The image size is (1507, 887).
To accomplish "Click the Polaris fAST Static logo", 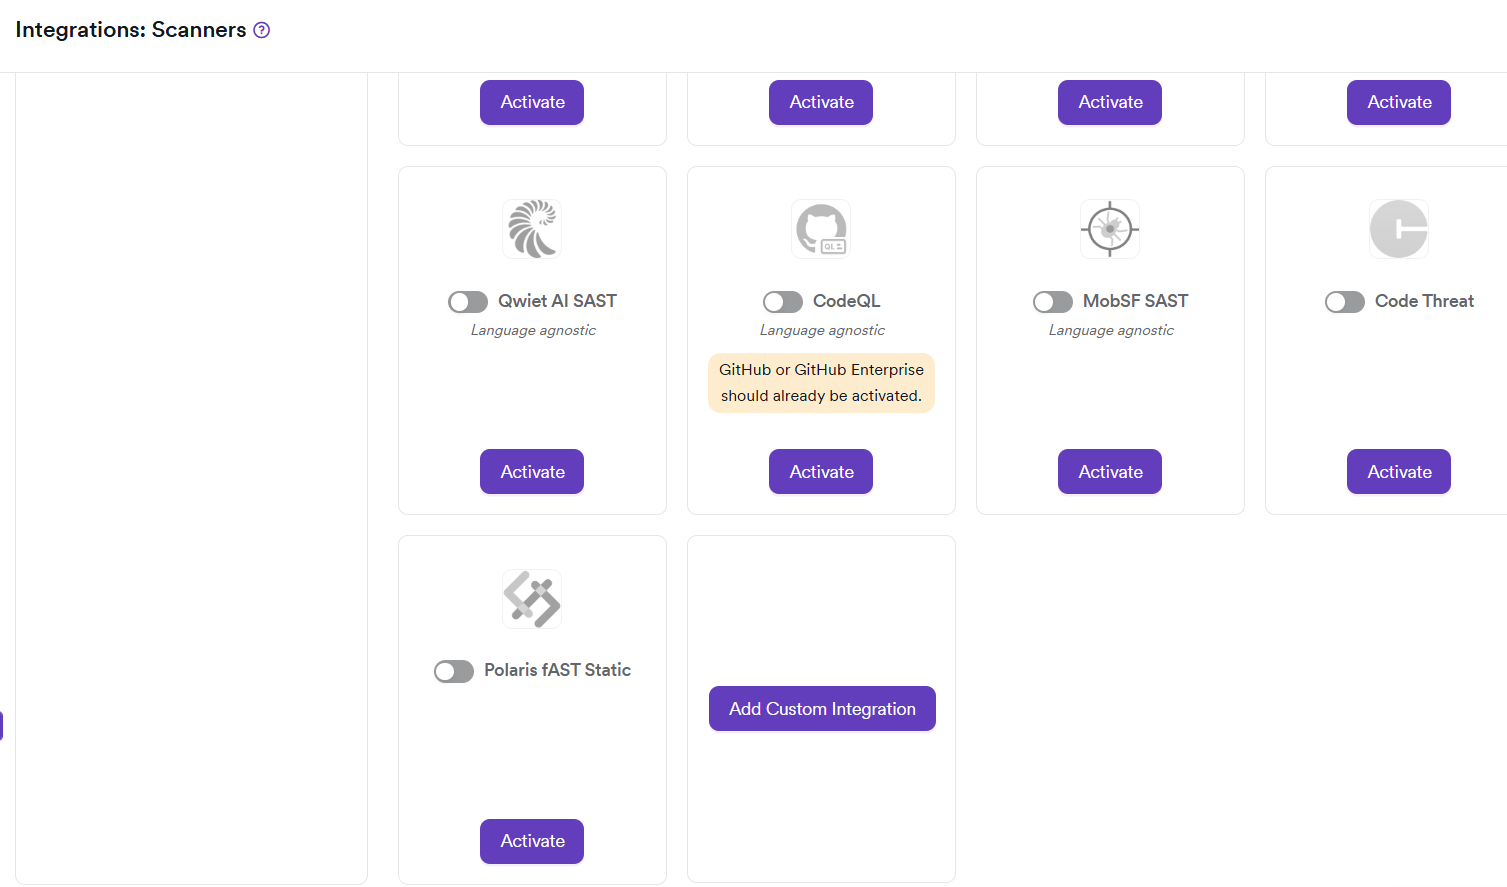I will coord(531,598).
